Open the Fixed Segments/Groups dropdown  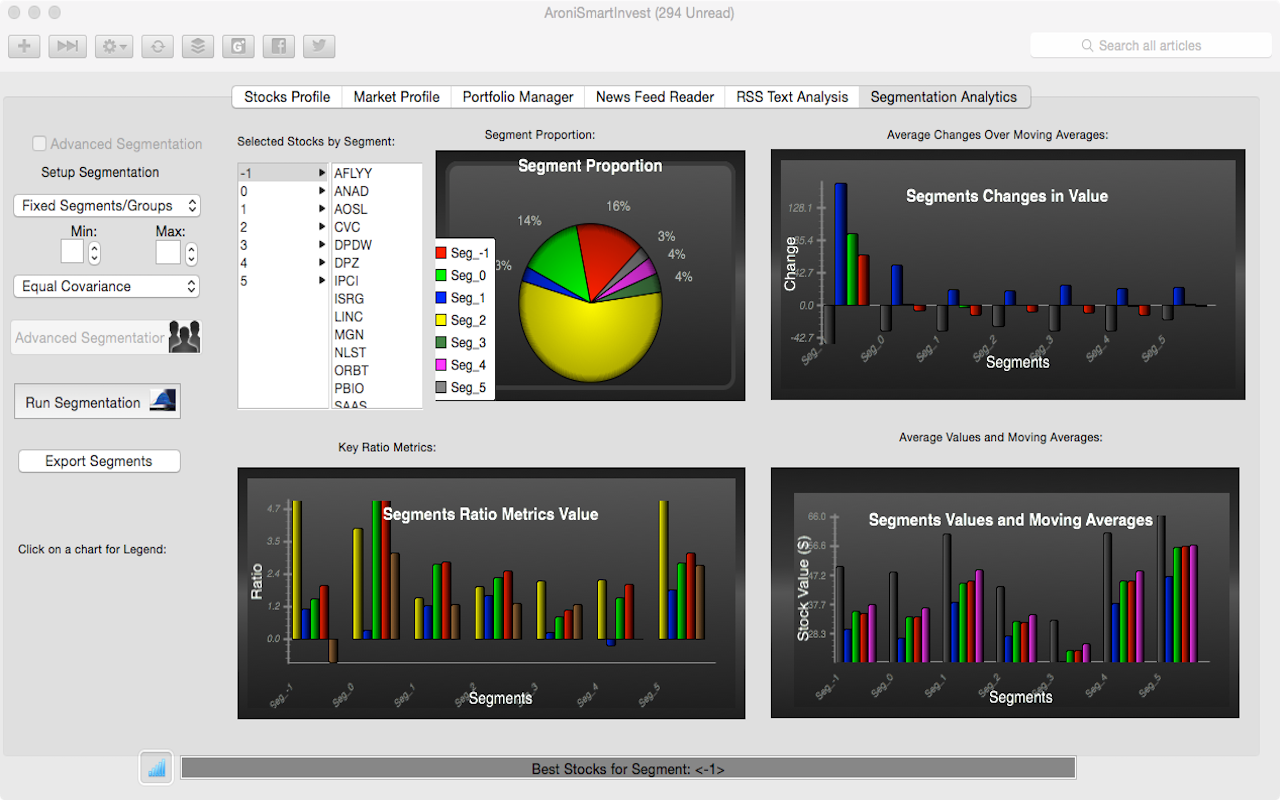[107, 205]
